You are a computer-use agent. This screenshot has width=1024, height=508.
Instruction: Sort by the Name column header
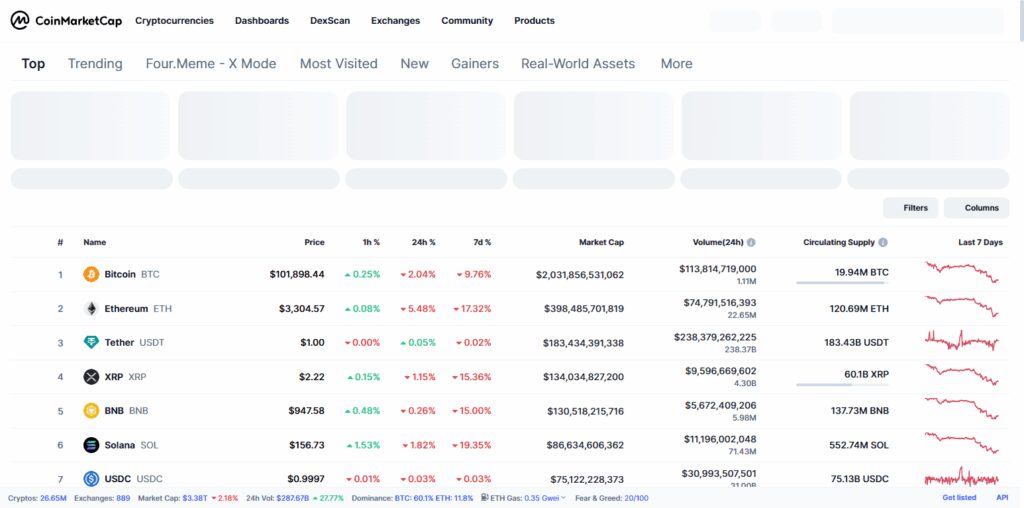click(x=95, y=242)
